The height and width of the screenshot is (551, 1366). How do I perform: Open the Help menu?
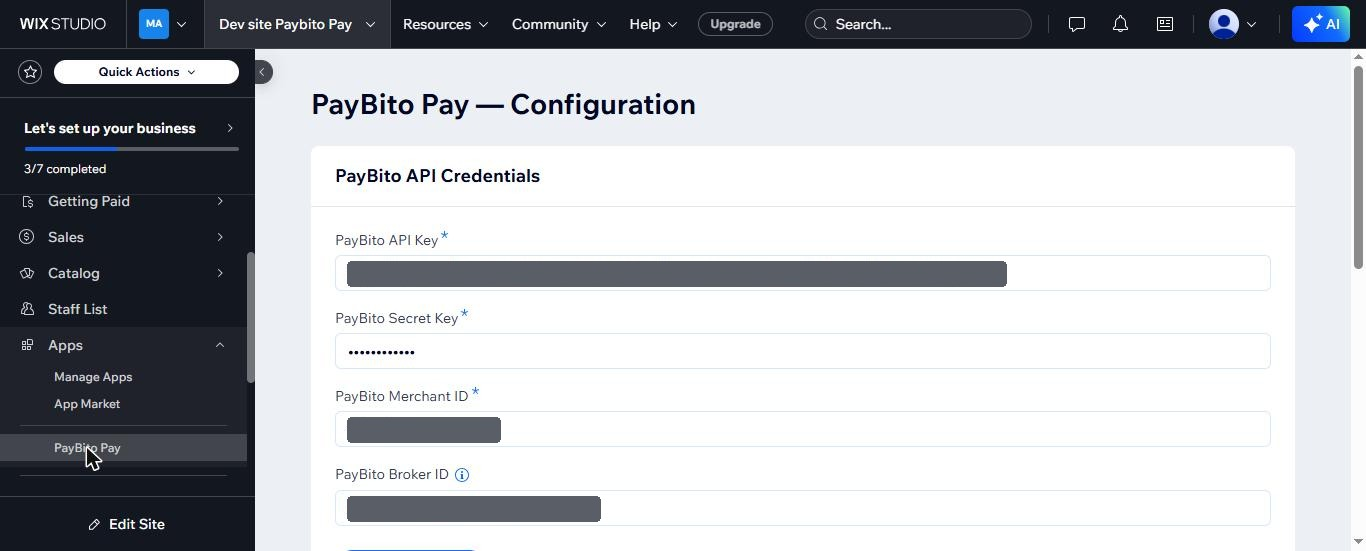pos(653,24)
